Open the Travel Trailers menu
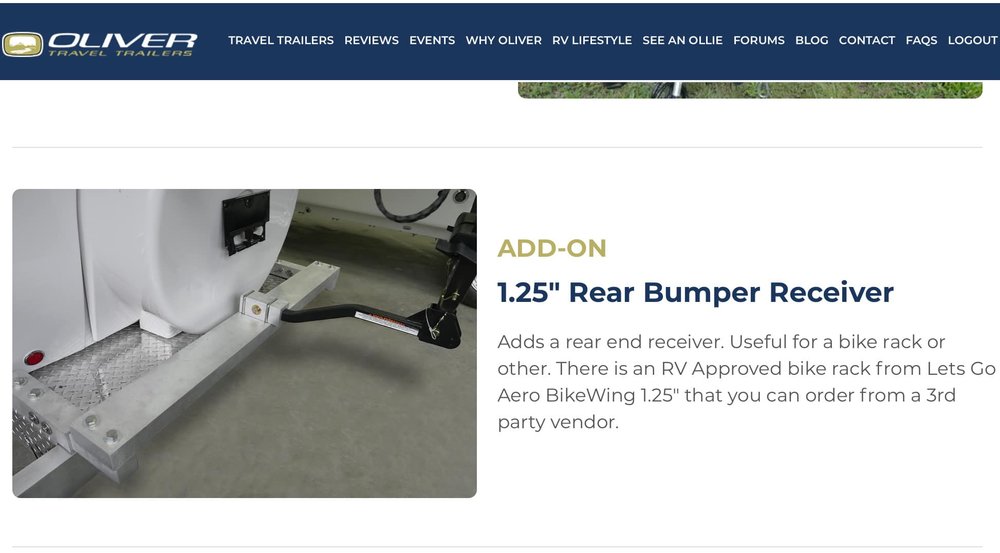 (281, 40)
